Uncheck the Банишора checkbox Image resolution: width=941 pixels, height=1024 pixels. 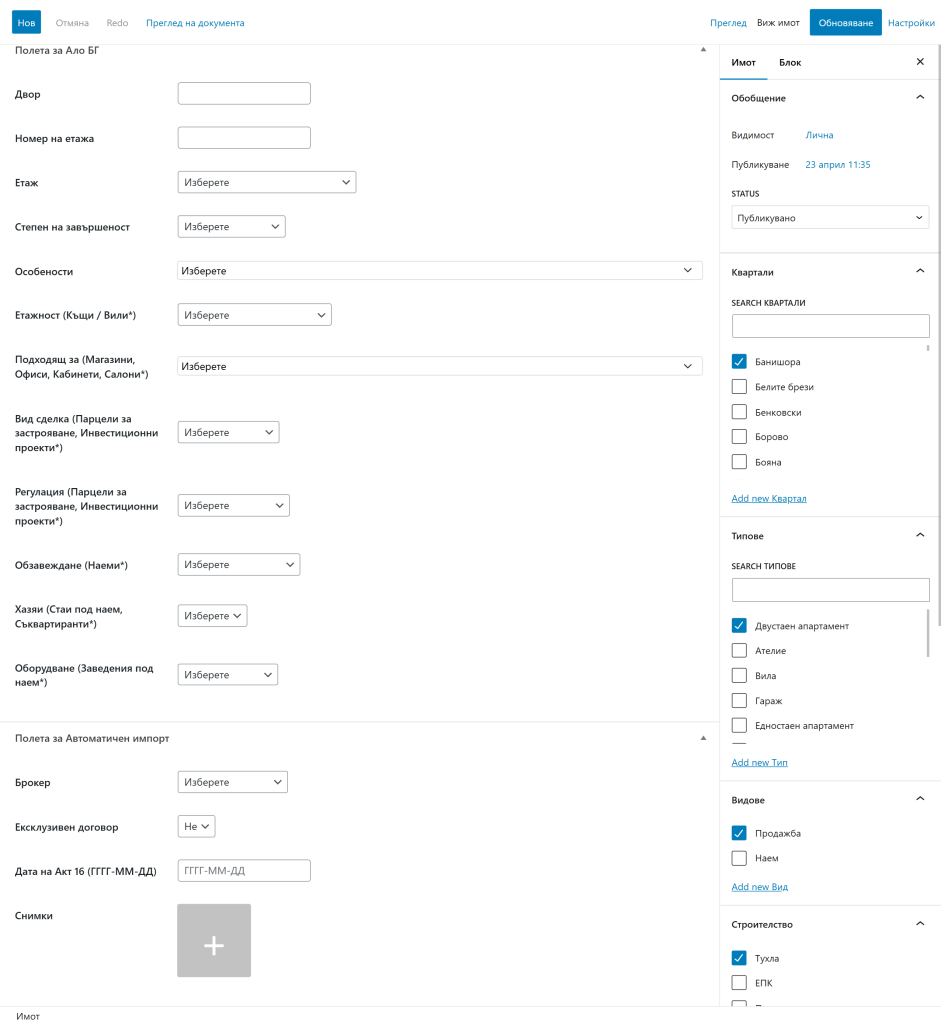click(740, 362)
